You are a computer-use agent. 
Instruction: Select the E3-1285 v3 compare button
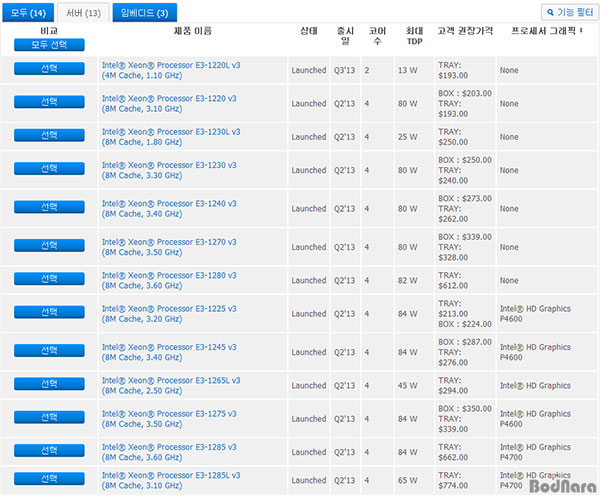point(49,450)
